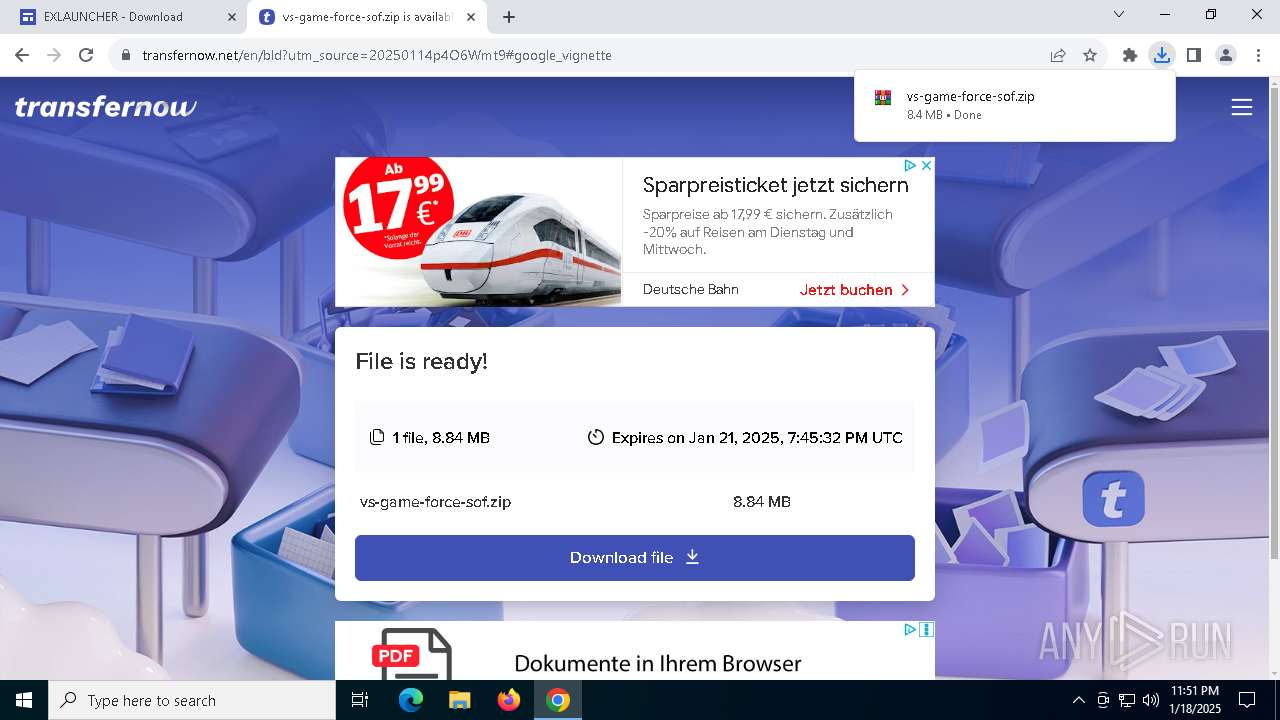Open the tab search dropdown arrow
1280x720 pixels.
pos(1119,14)
